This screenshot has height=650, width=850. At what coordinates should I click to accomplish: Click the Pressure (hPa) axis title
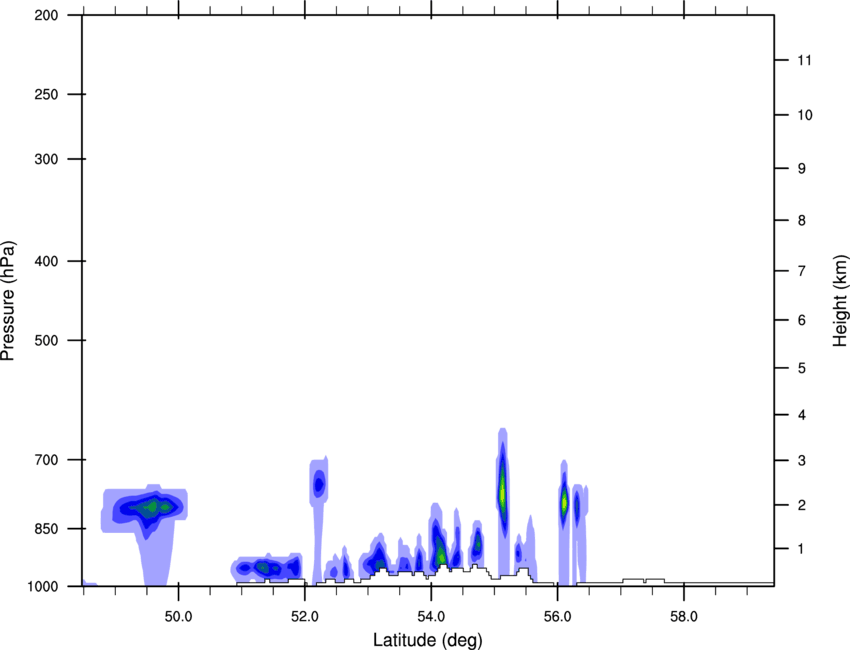[8, 301]
